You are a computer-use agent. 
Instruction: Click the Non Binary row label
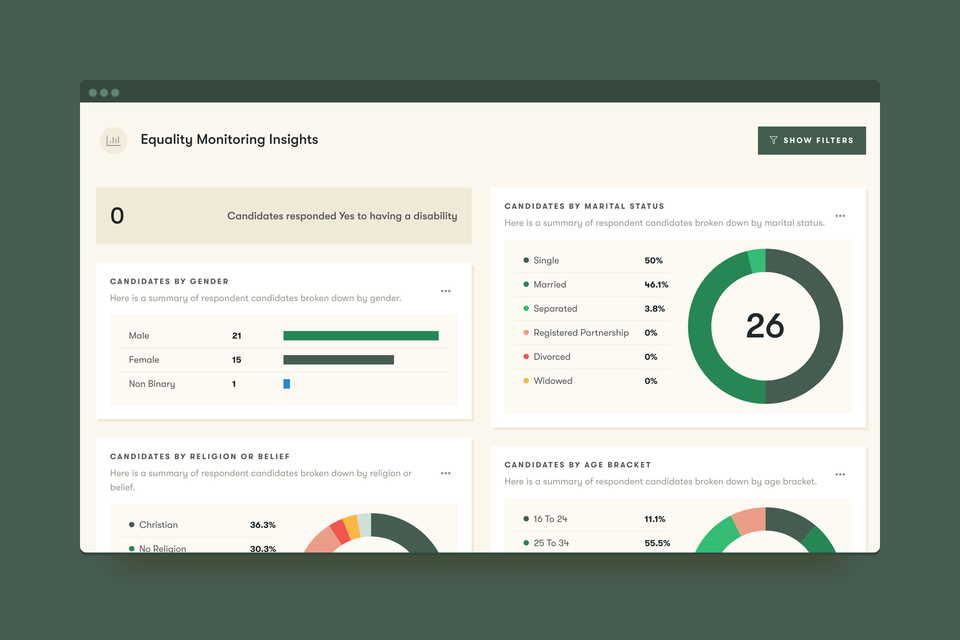tap(152, 383)
